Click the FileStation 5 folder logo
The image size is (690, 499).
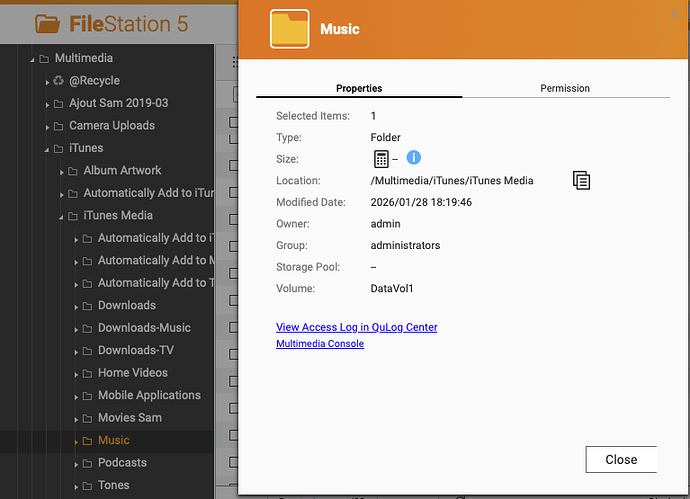tap(47, 24)
